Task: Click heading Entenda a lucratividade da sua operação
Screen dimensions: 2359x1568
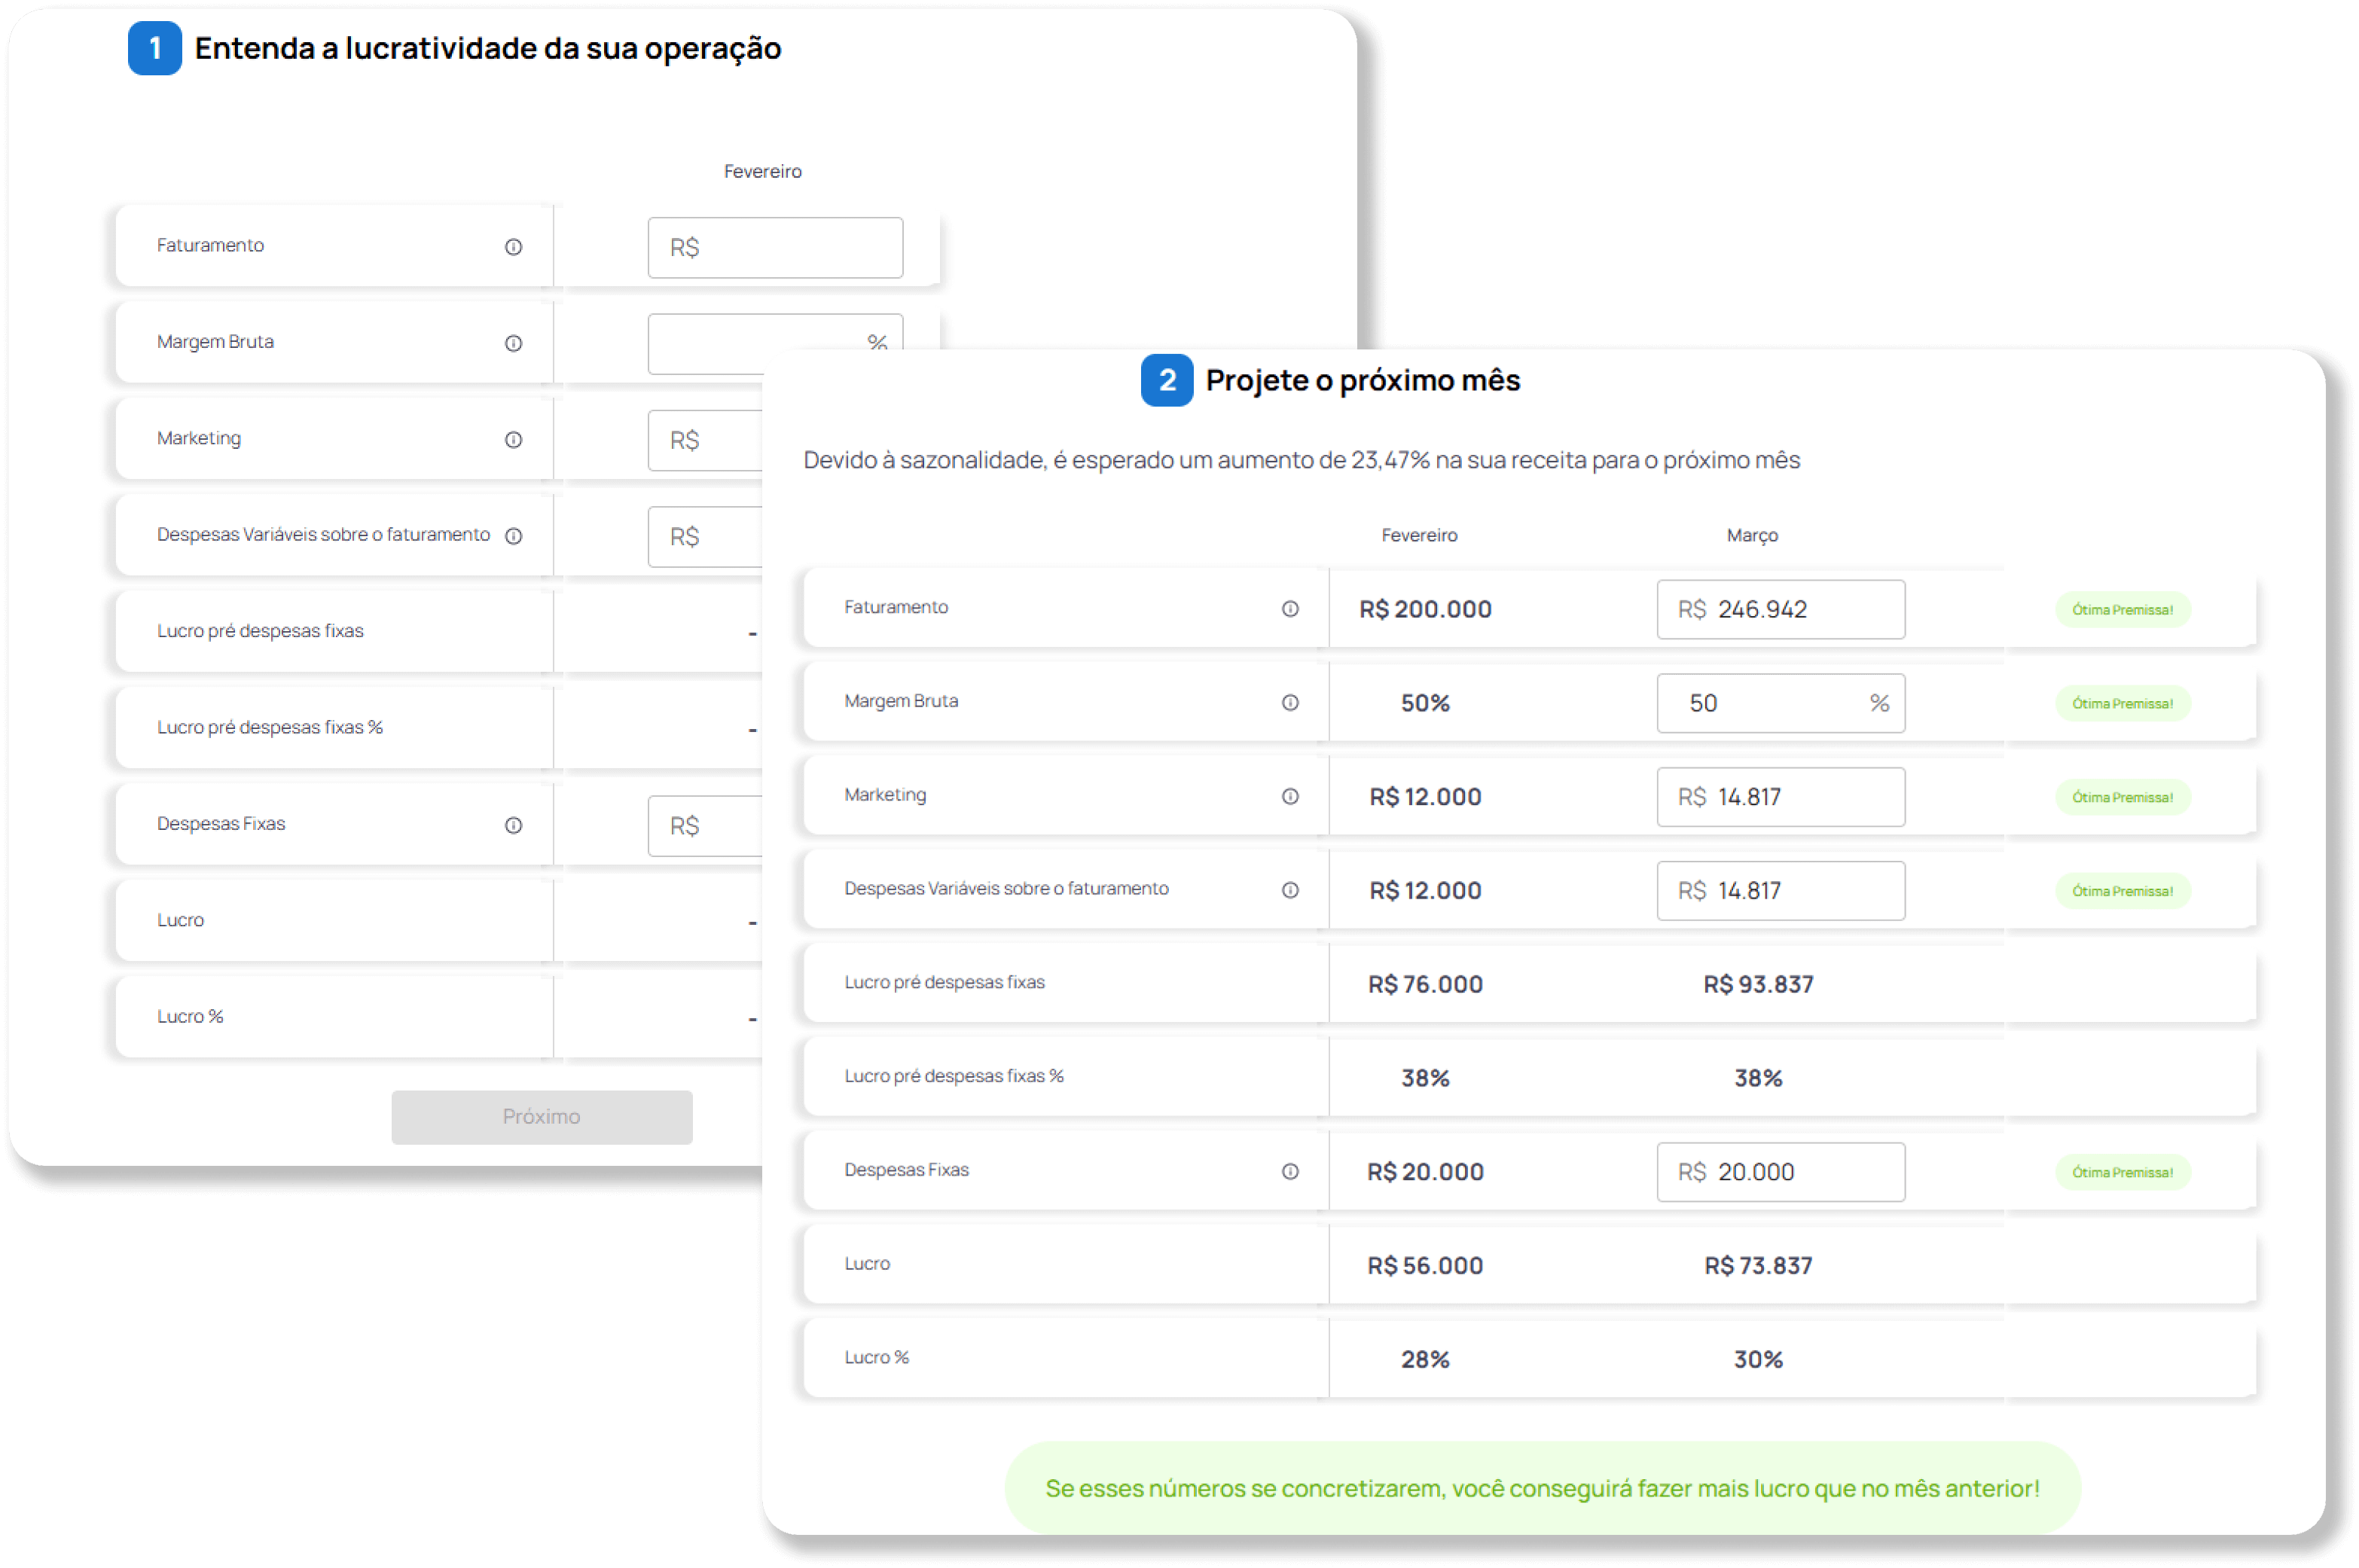Action: coord(487,49)
